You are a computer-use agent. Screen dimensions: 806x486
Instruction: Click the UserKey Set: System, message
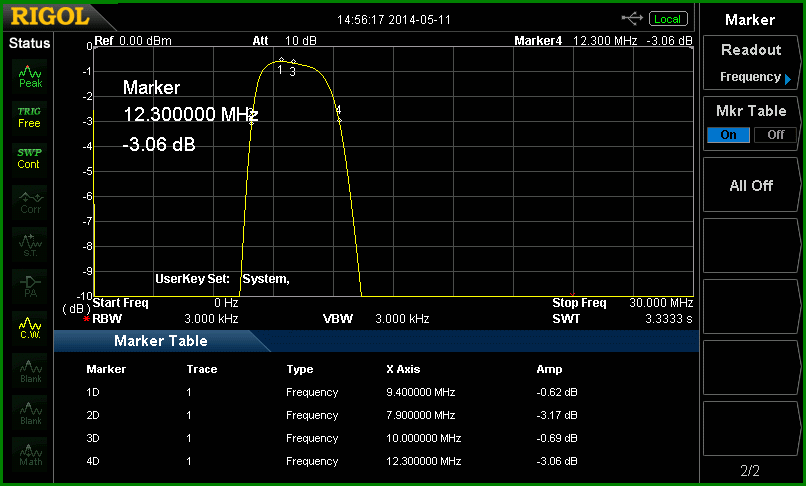tap(223, 279)
